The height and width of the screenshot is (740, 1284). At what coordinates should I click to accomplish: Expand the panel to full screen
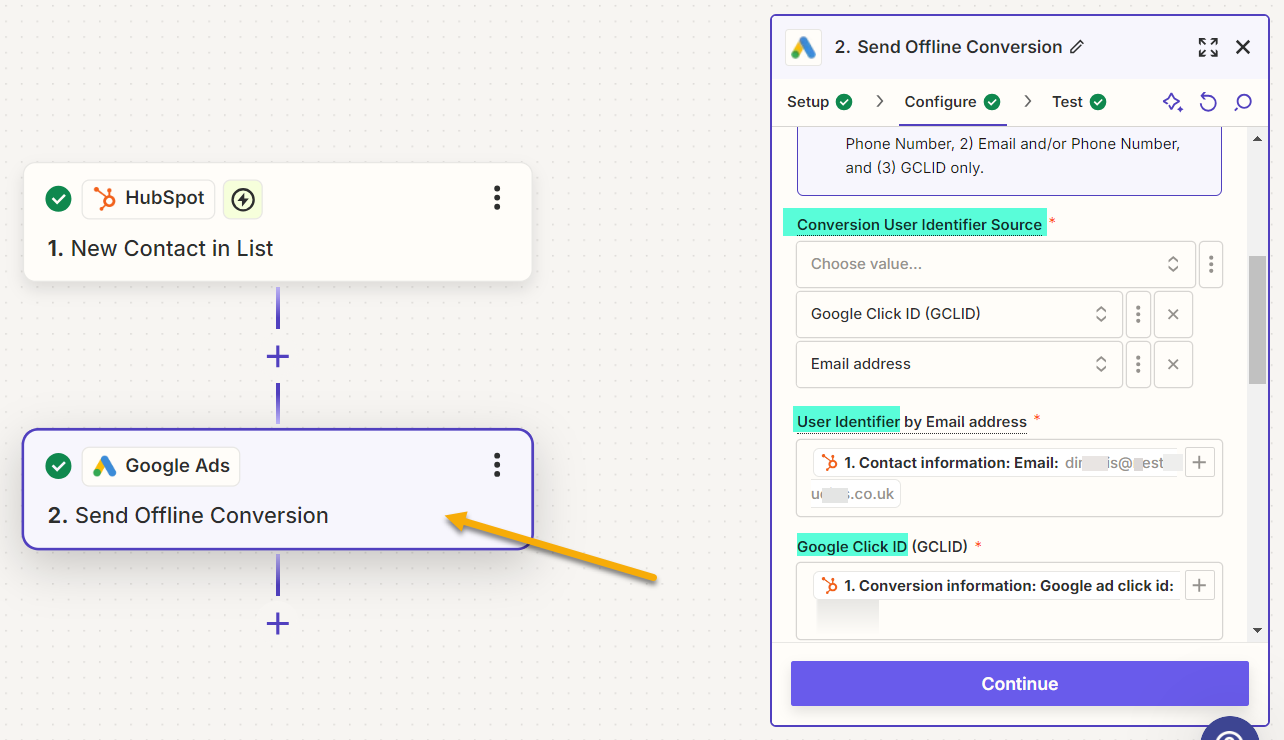1208,47
